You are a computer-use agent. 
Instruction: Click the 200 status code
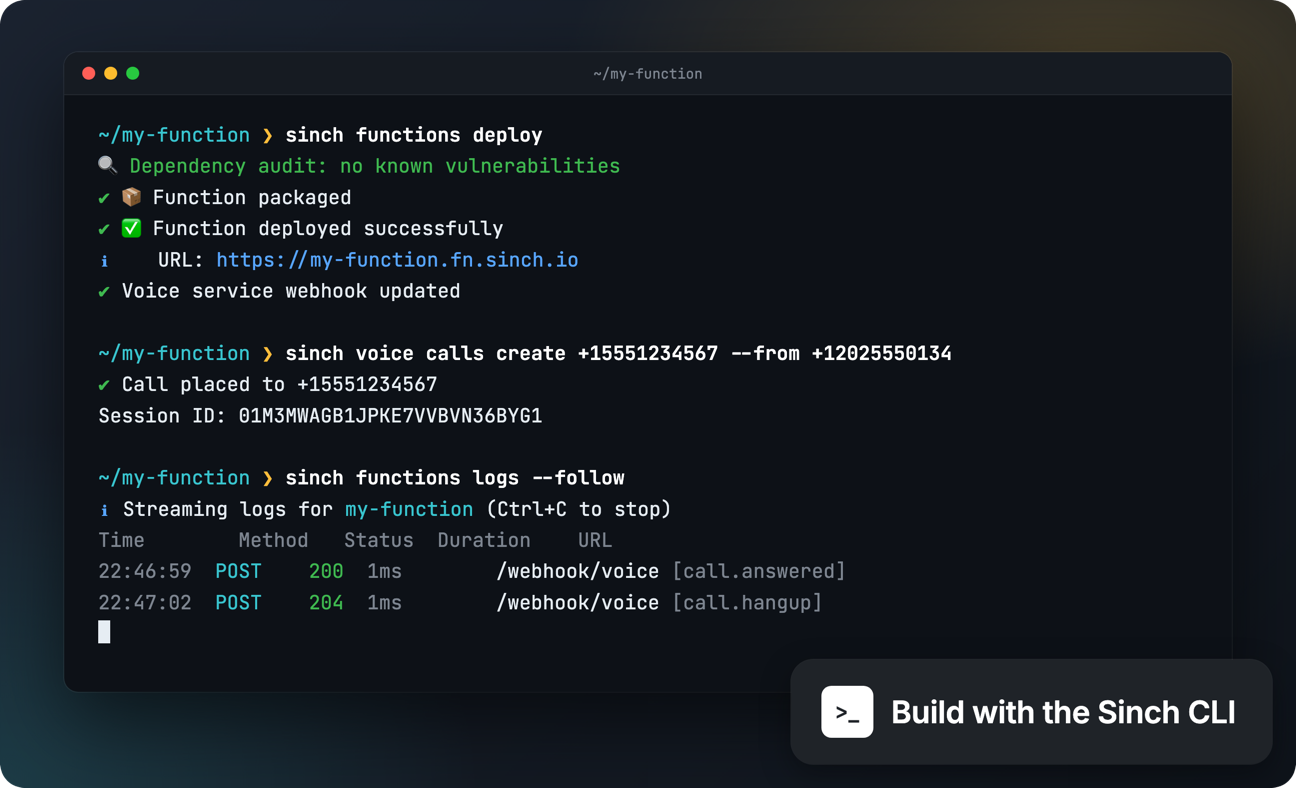pyautogui.click(x=326, y=571)
